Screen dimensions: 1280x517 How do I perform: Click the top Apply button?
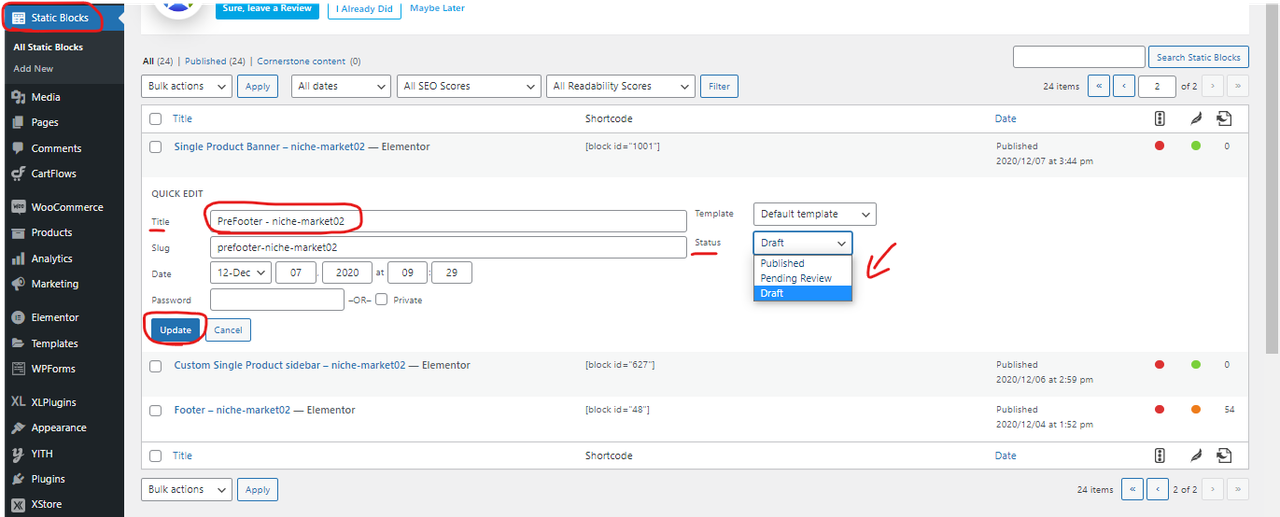pos(258,86)
